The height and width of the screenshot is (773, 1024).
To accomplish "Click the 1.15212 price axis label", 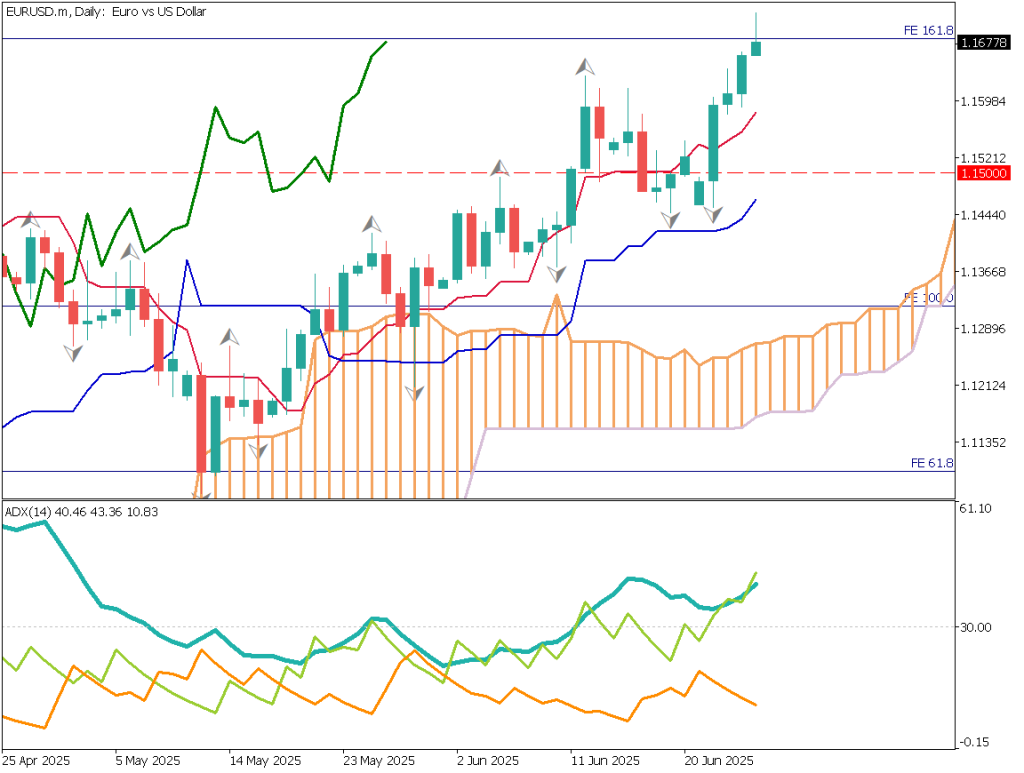I will pyautogui.click(x=983, y=159).
